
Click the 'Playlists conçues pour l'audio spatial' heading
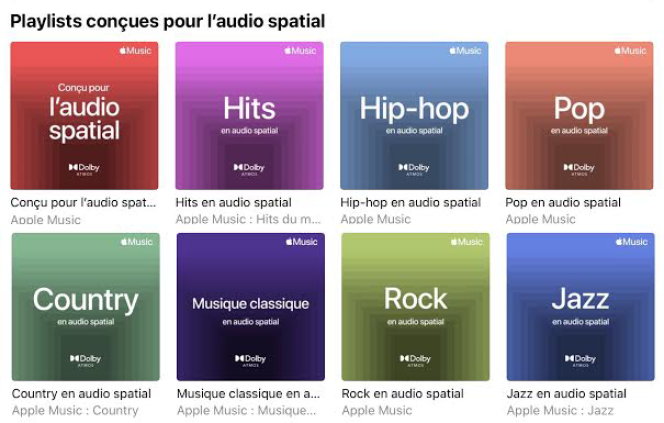click(x=168, y=21)
